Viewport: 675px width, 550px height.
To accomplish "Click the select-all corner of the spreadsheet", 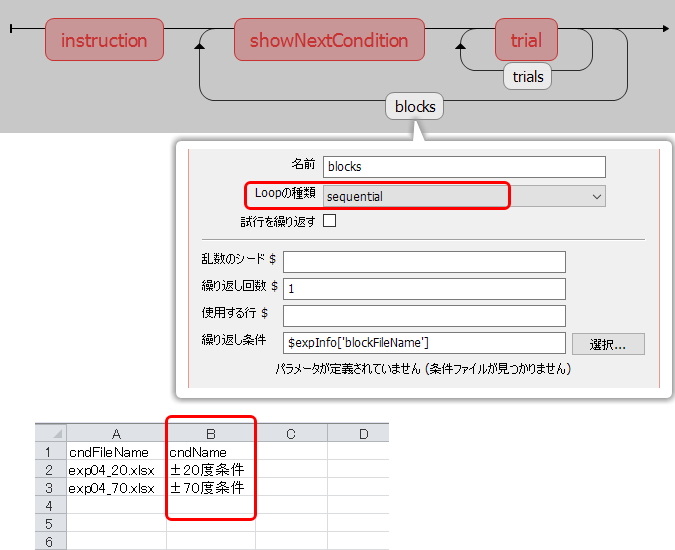I will click(x=51, y=433).
